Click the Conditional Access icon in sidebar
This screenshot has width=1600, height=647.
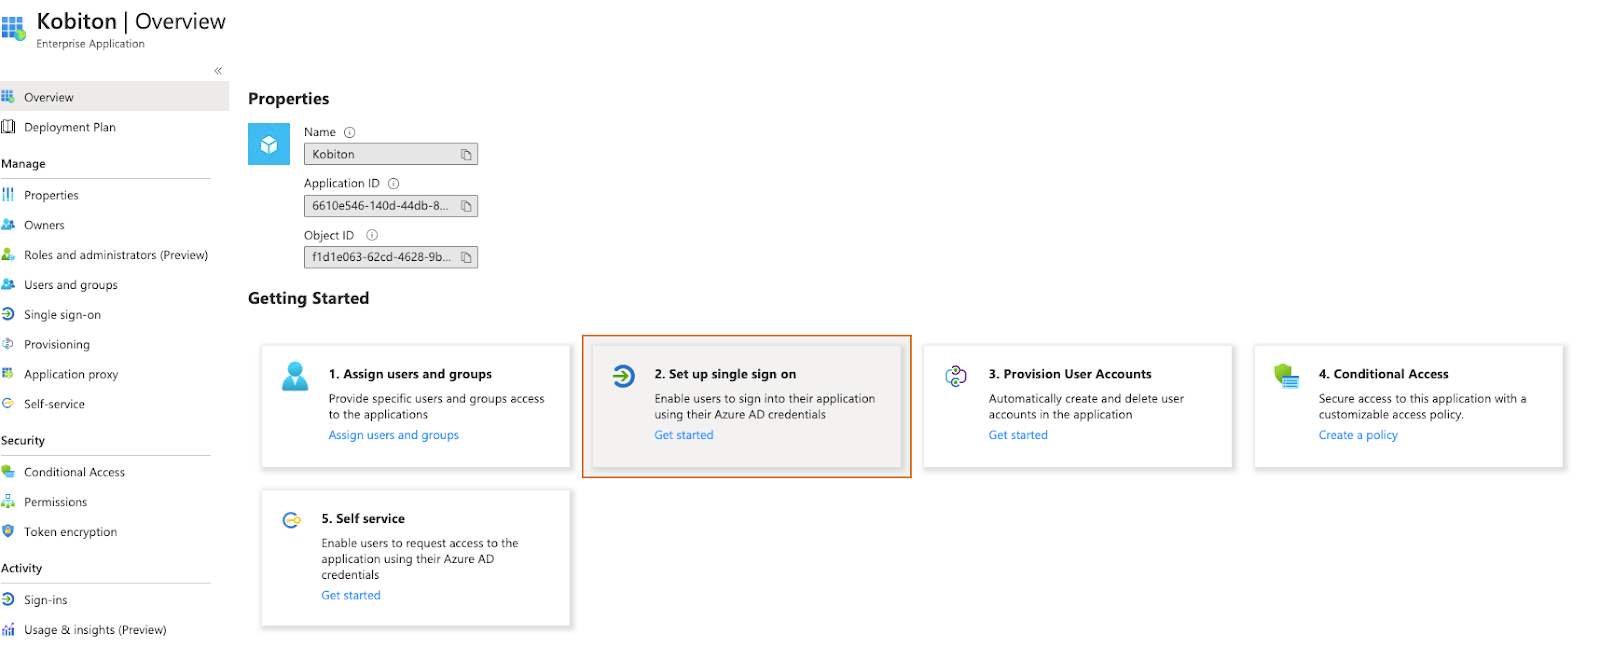8,472
